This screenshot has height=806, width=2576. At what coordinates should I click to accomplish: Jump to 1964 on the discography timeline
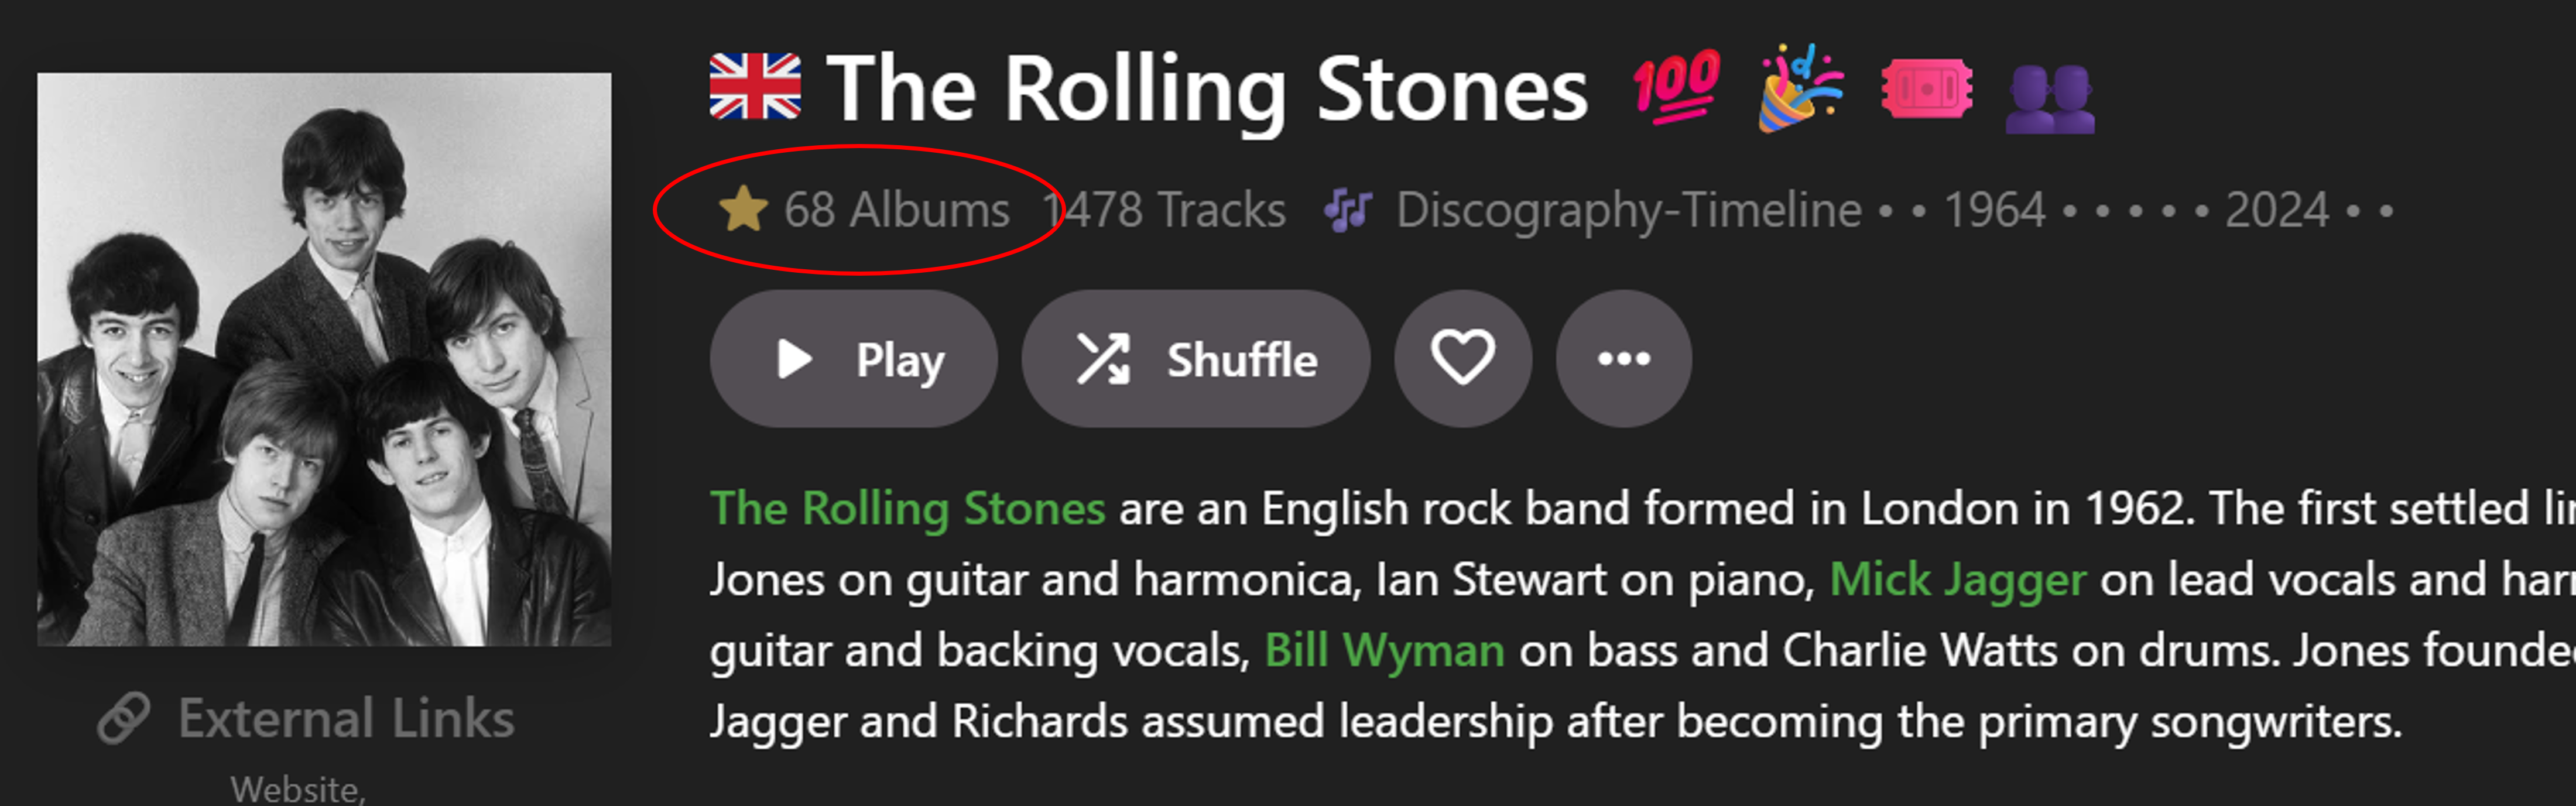coord(1994,210)
